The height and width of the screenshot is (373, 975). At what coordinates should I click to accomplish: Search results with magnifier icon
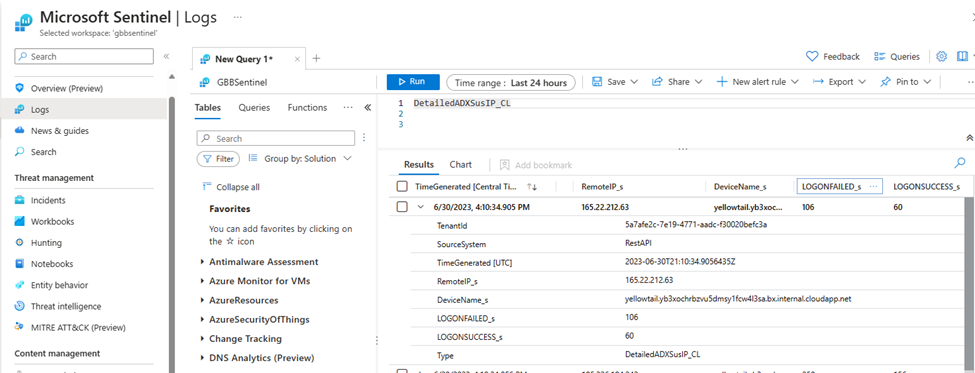click(960, 163)
